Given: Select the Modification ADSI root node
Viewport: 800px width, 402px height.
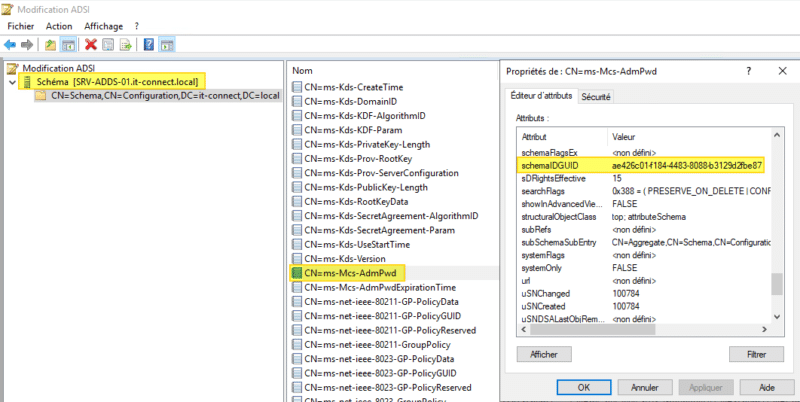Looking at the screenshot, I should tap(59, 68).
